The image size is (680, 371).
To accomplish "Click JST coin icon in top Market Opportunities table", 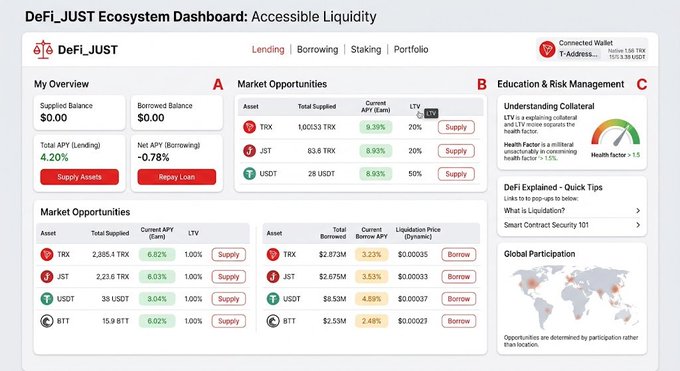I will (x=249, y=151).
